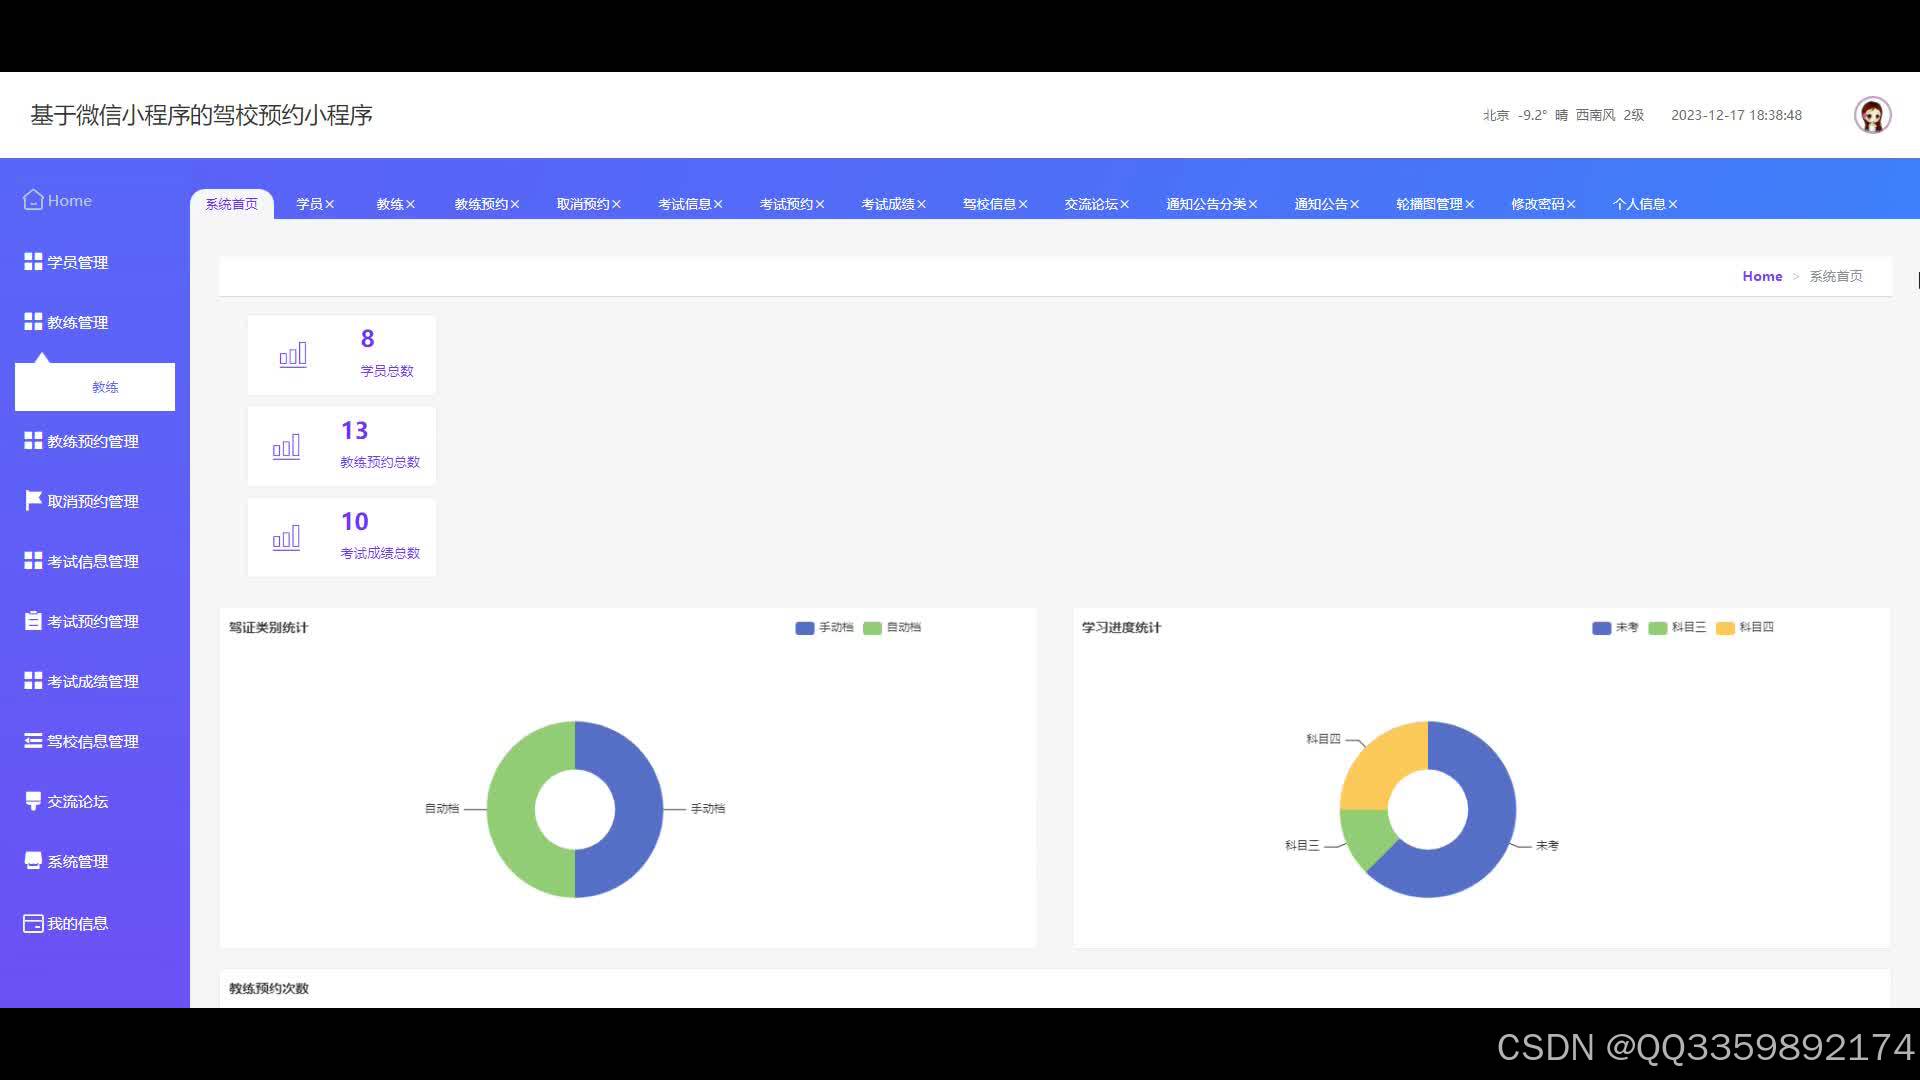Click the grid icon beside 考试信息管理

click(33, 560)
